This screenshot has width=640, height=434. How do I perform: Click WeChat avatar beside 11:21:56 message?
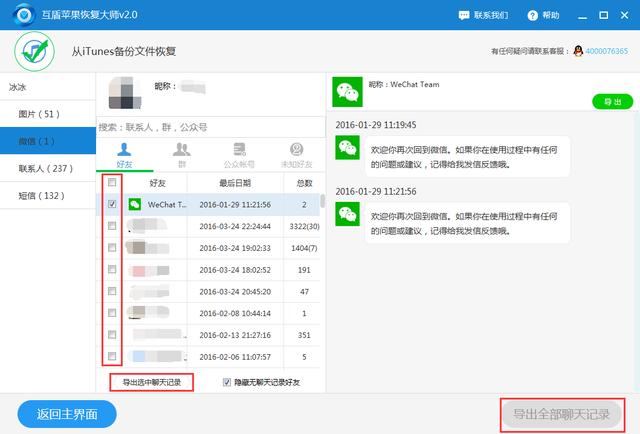347,214
